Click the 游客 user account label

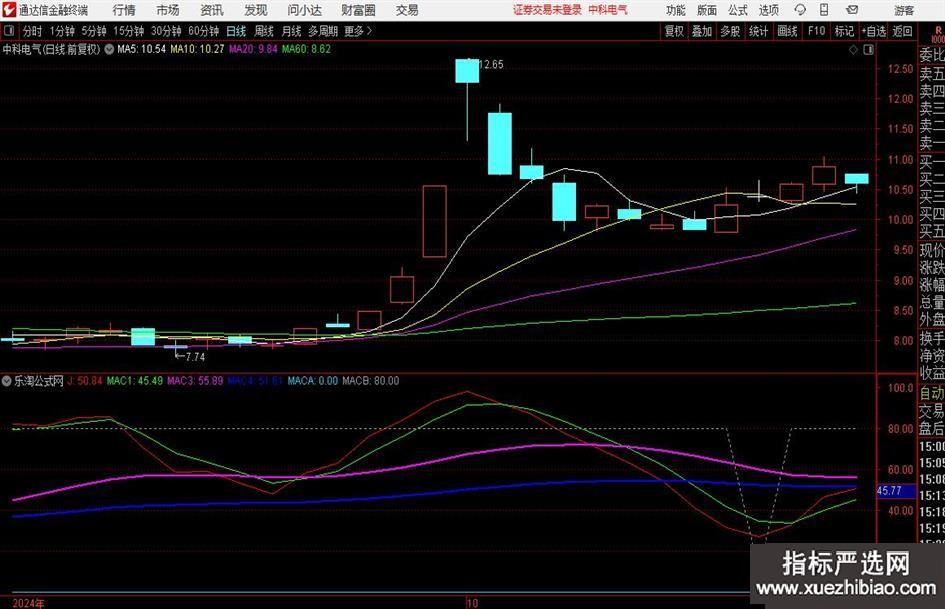904,10
